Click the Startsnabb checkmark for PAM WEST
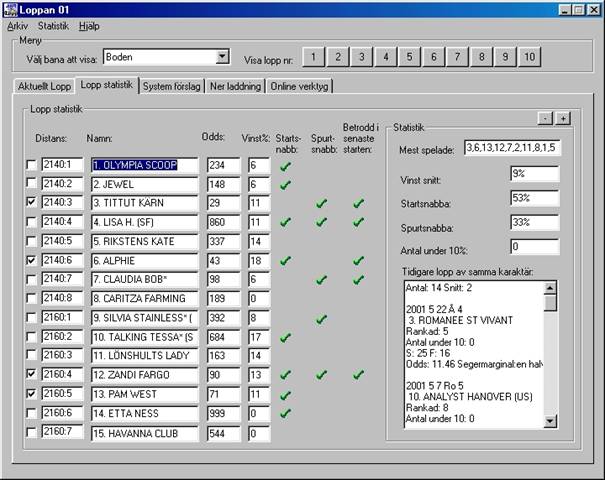 pos(285,395)
